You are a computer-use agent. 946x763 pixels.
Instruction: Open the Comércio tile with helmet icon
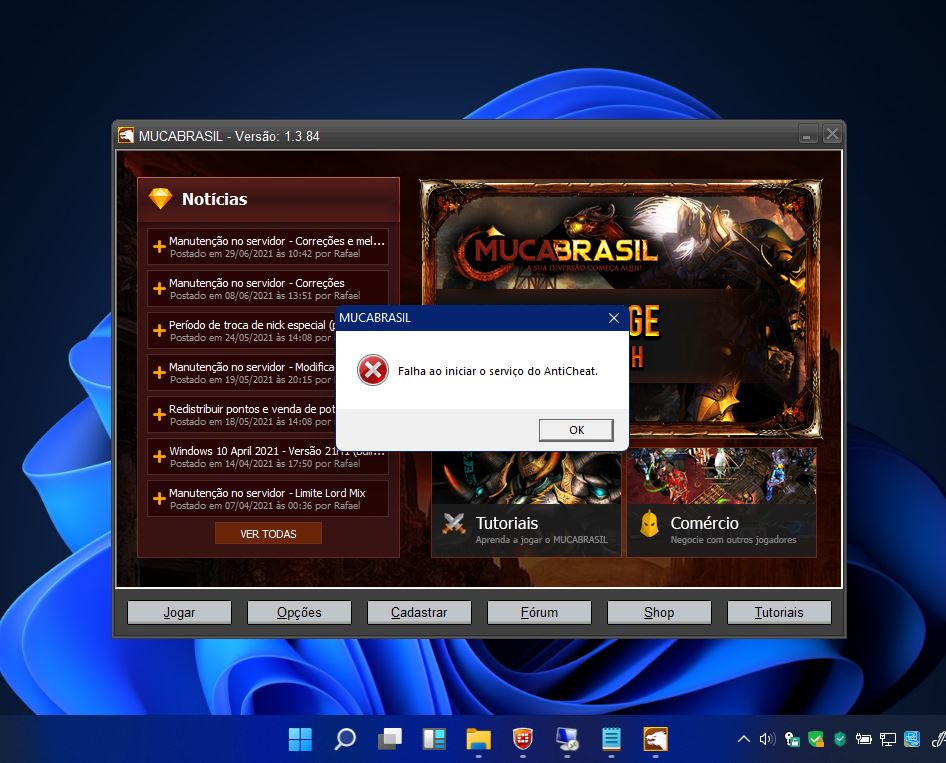click(721, 502)
